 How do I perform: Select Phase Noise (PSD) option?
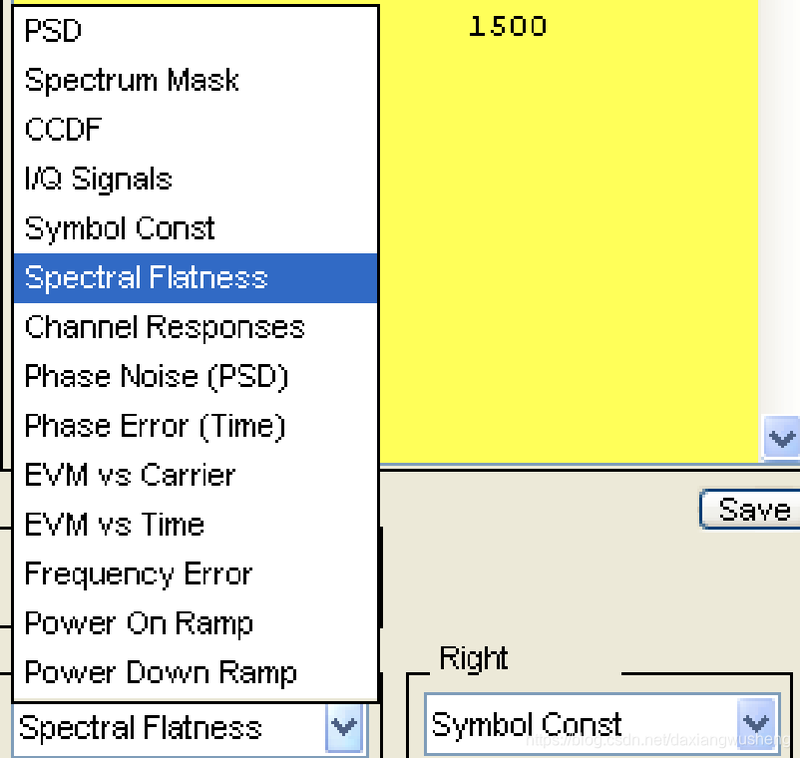(195, 376)
